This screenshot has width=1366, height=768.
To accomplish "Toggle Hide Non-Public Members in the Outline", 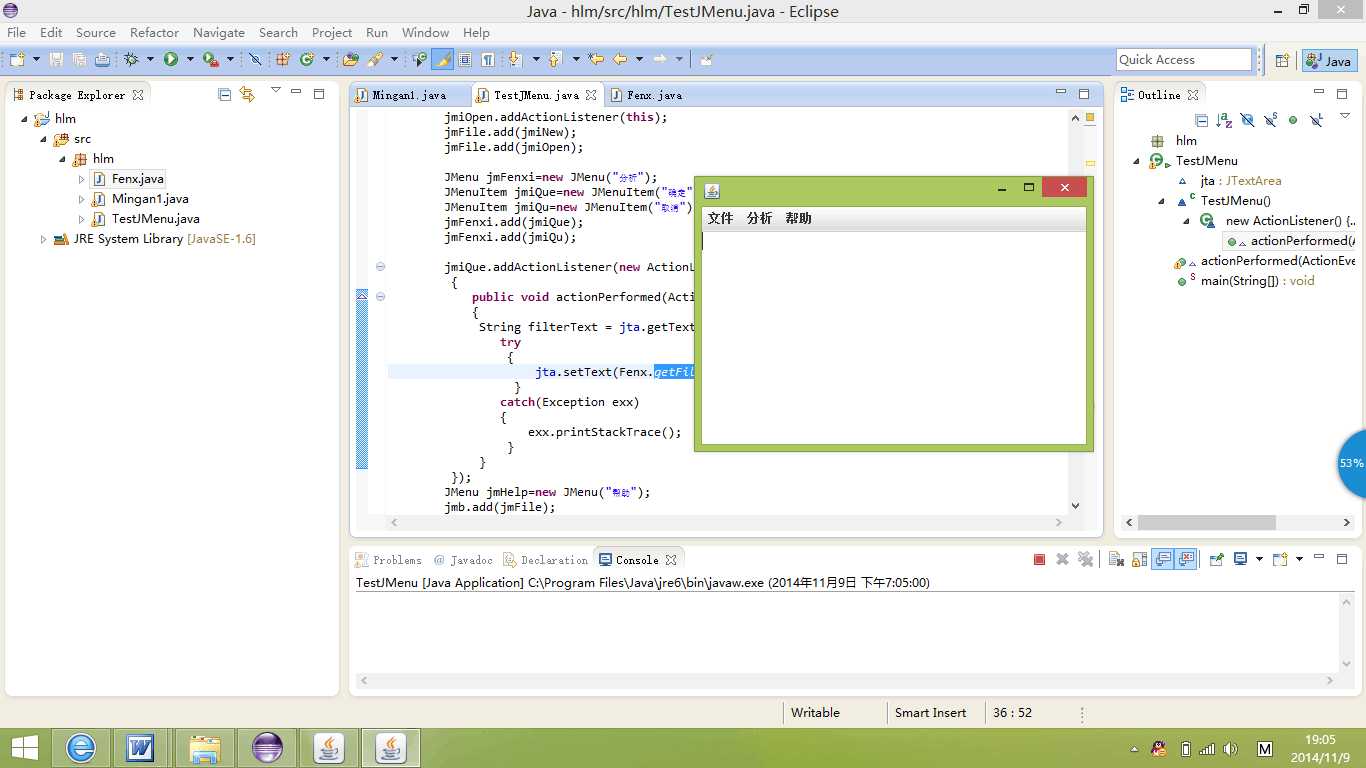I will (1293, 120).
